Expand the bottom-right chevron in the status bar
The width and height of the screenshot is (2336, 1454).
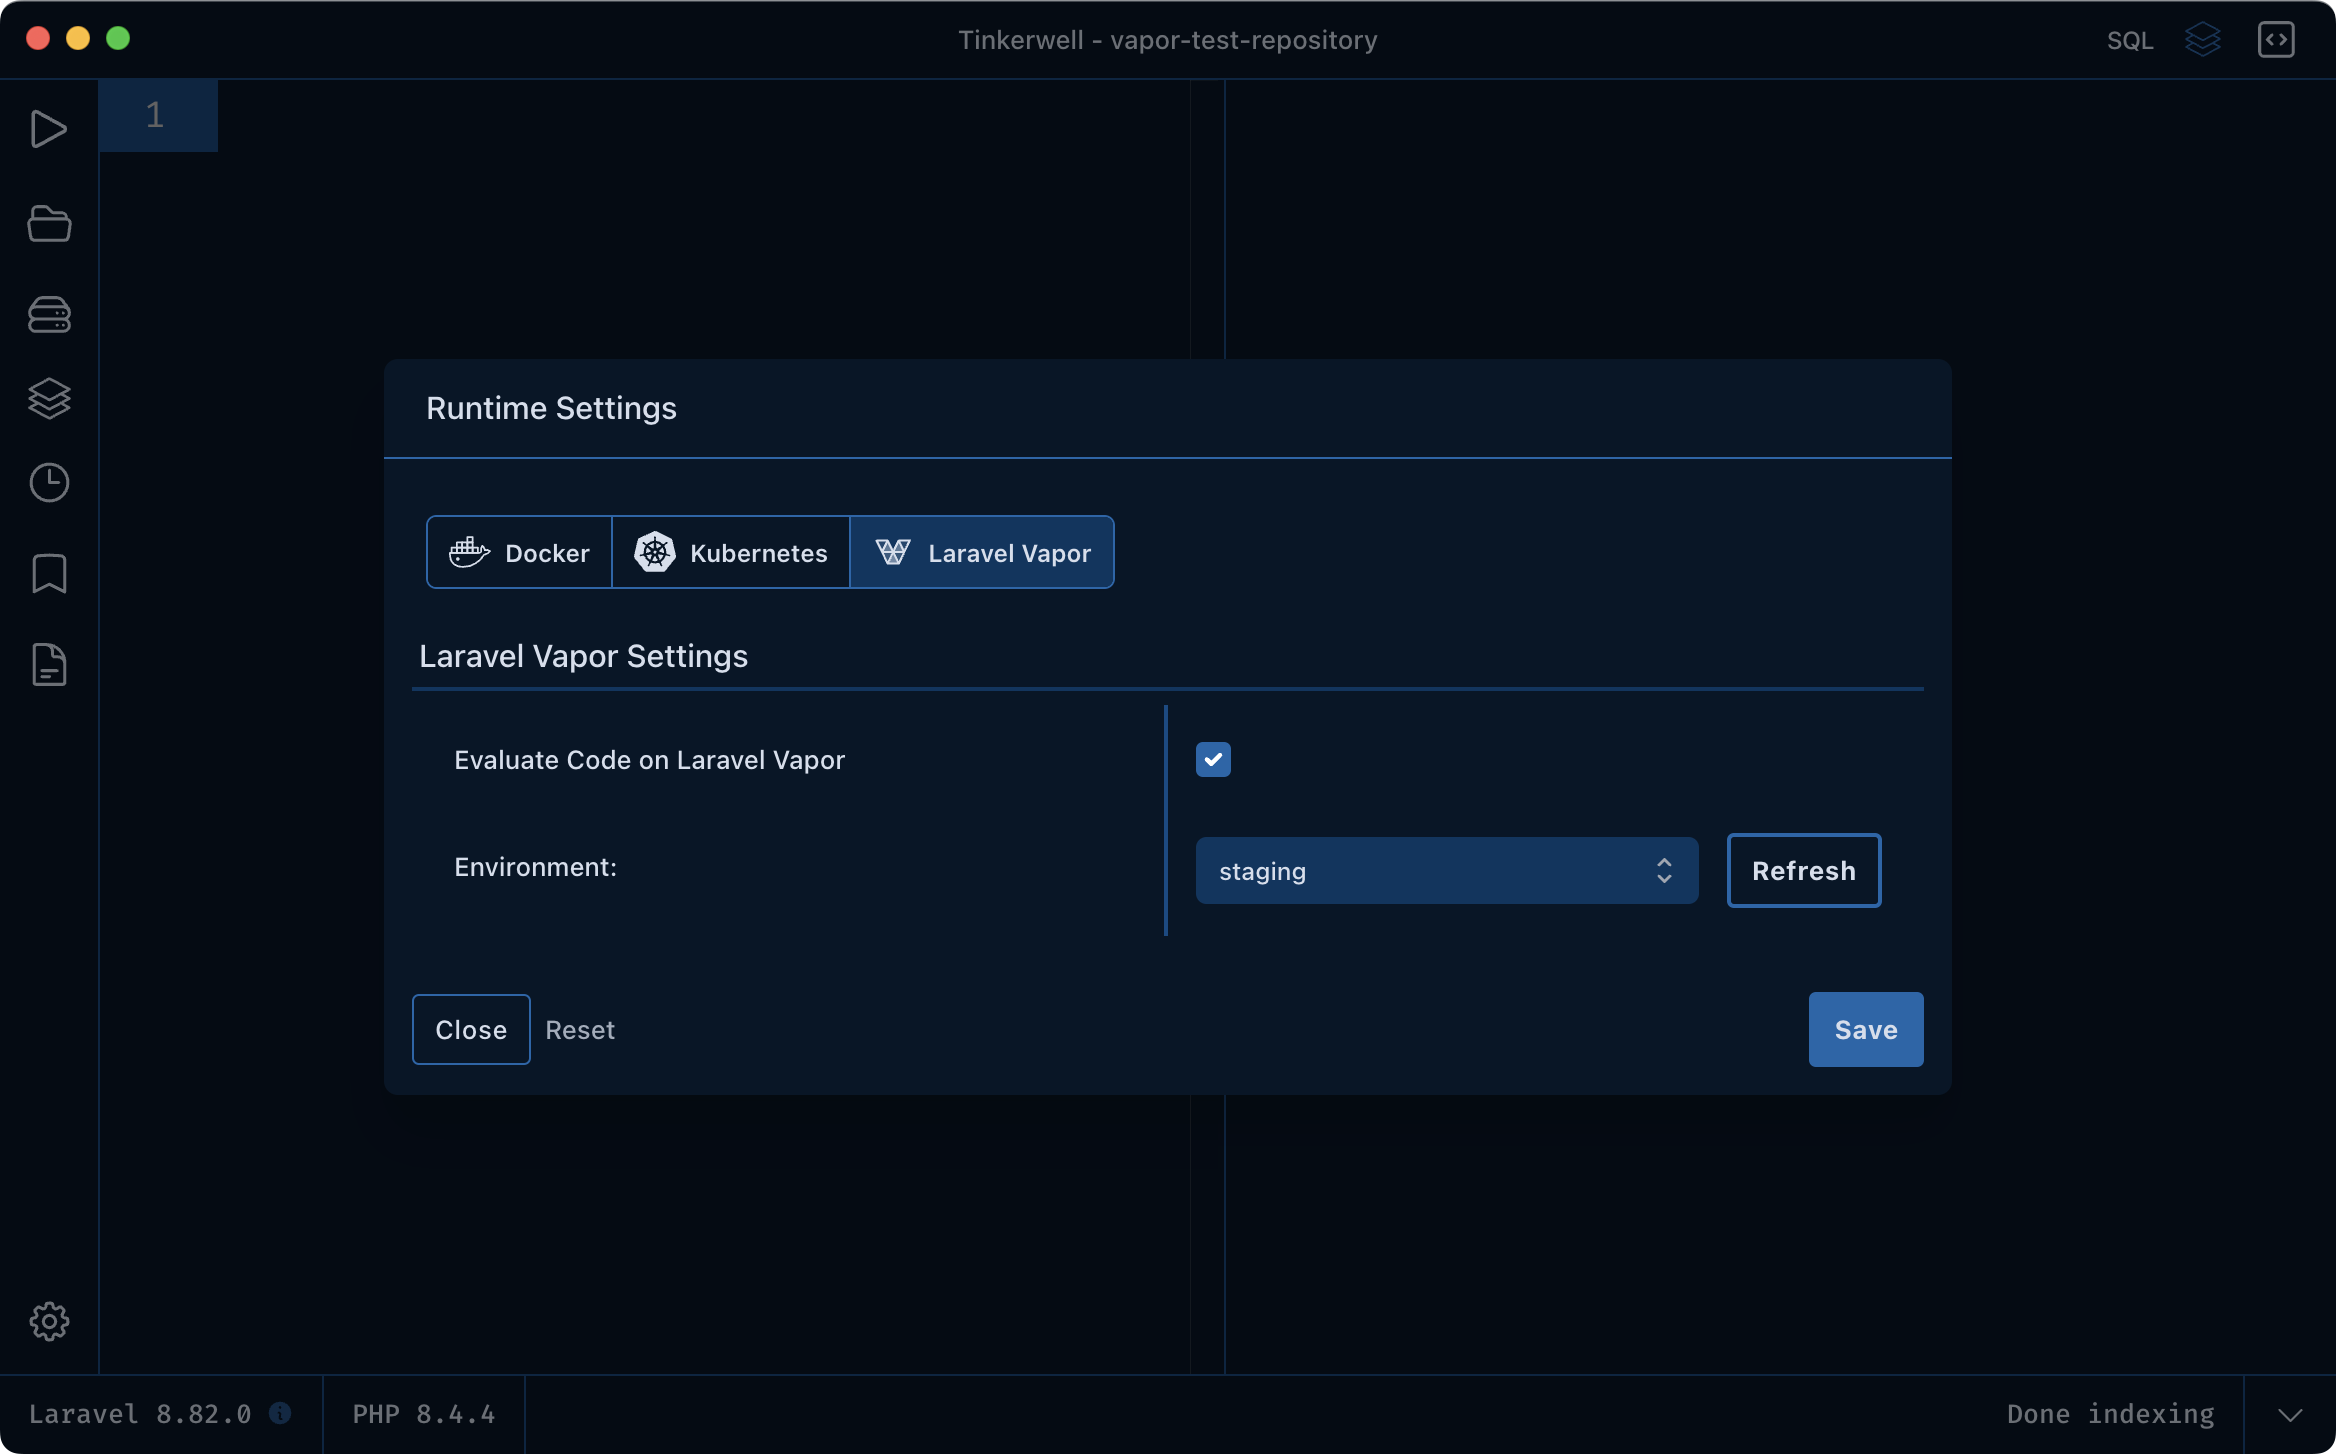[x=2290, y=1414]
